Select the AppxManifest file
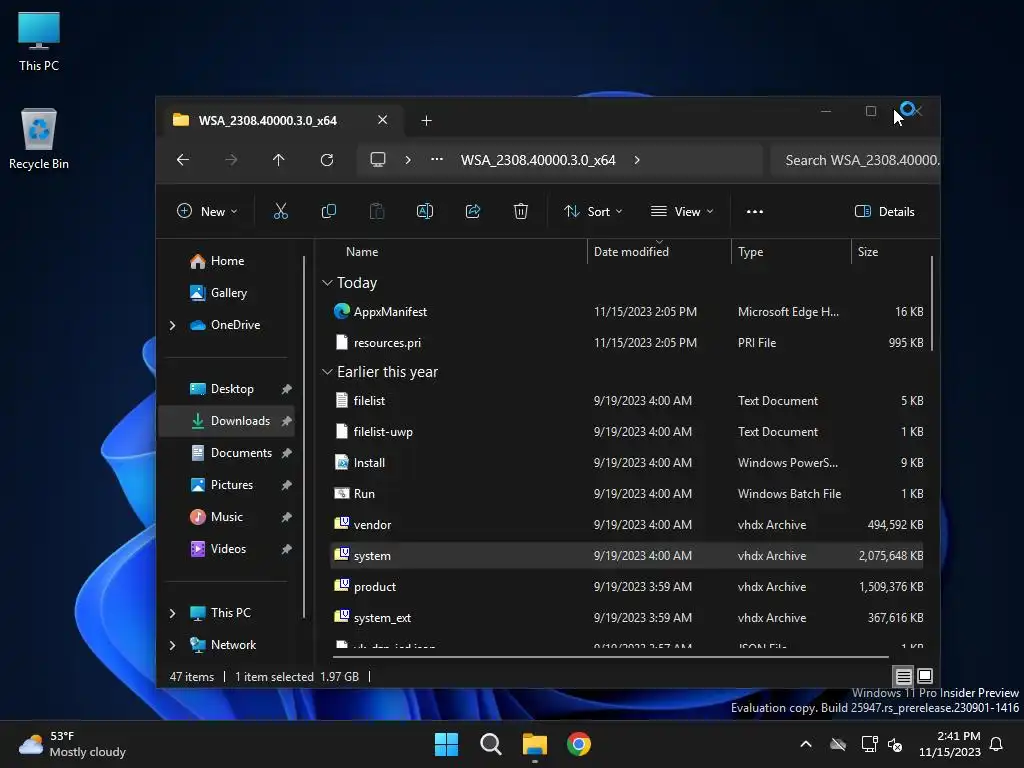This screenshot has height=768, width=1024. click(x=626, y=312)
